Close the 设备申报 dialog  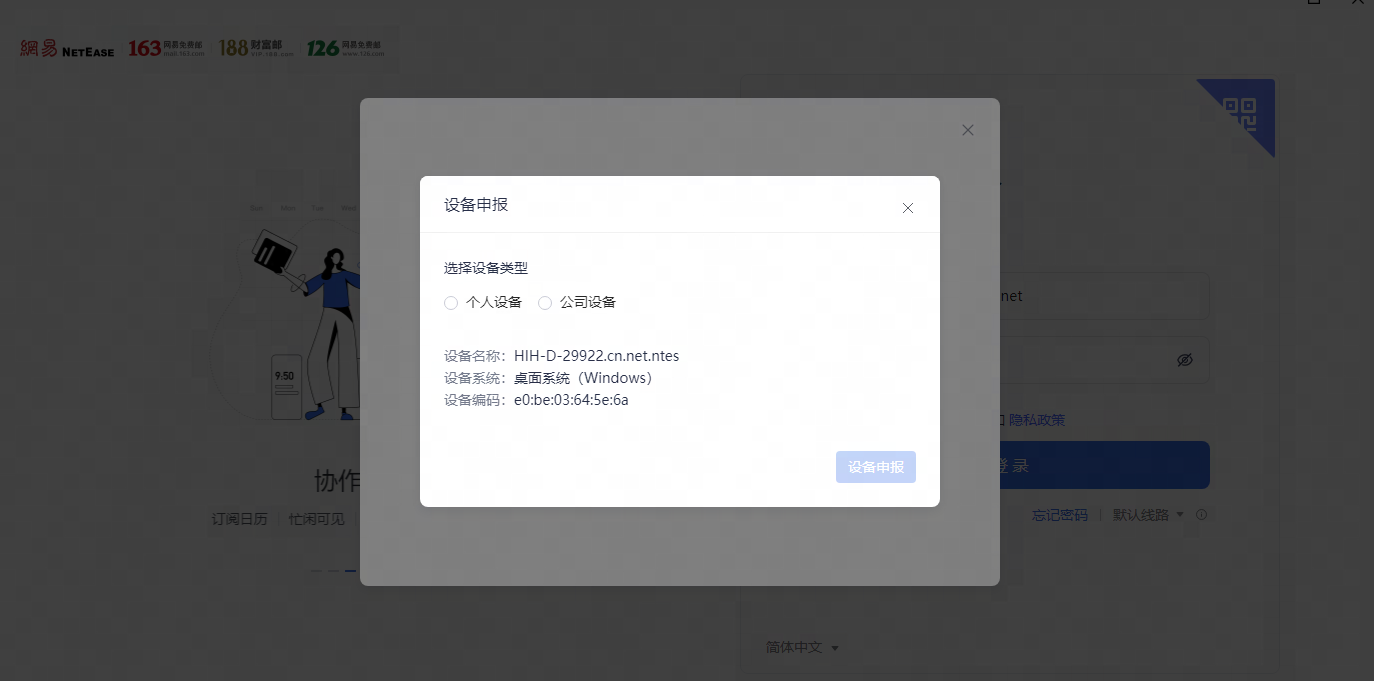(x=908, y=208)
